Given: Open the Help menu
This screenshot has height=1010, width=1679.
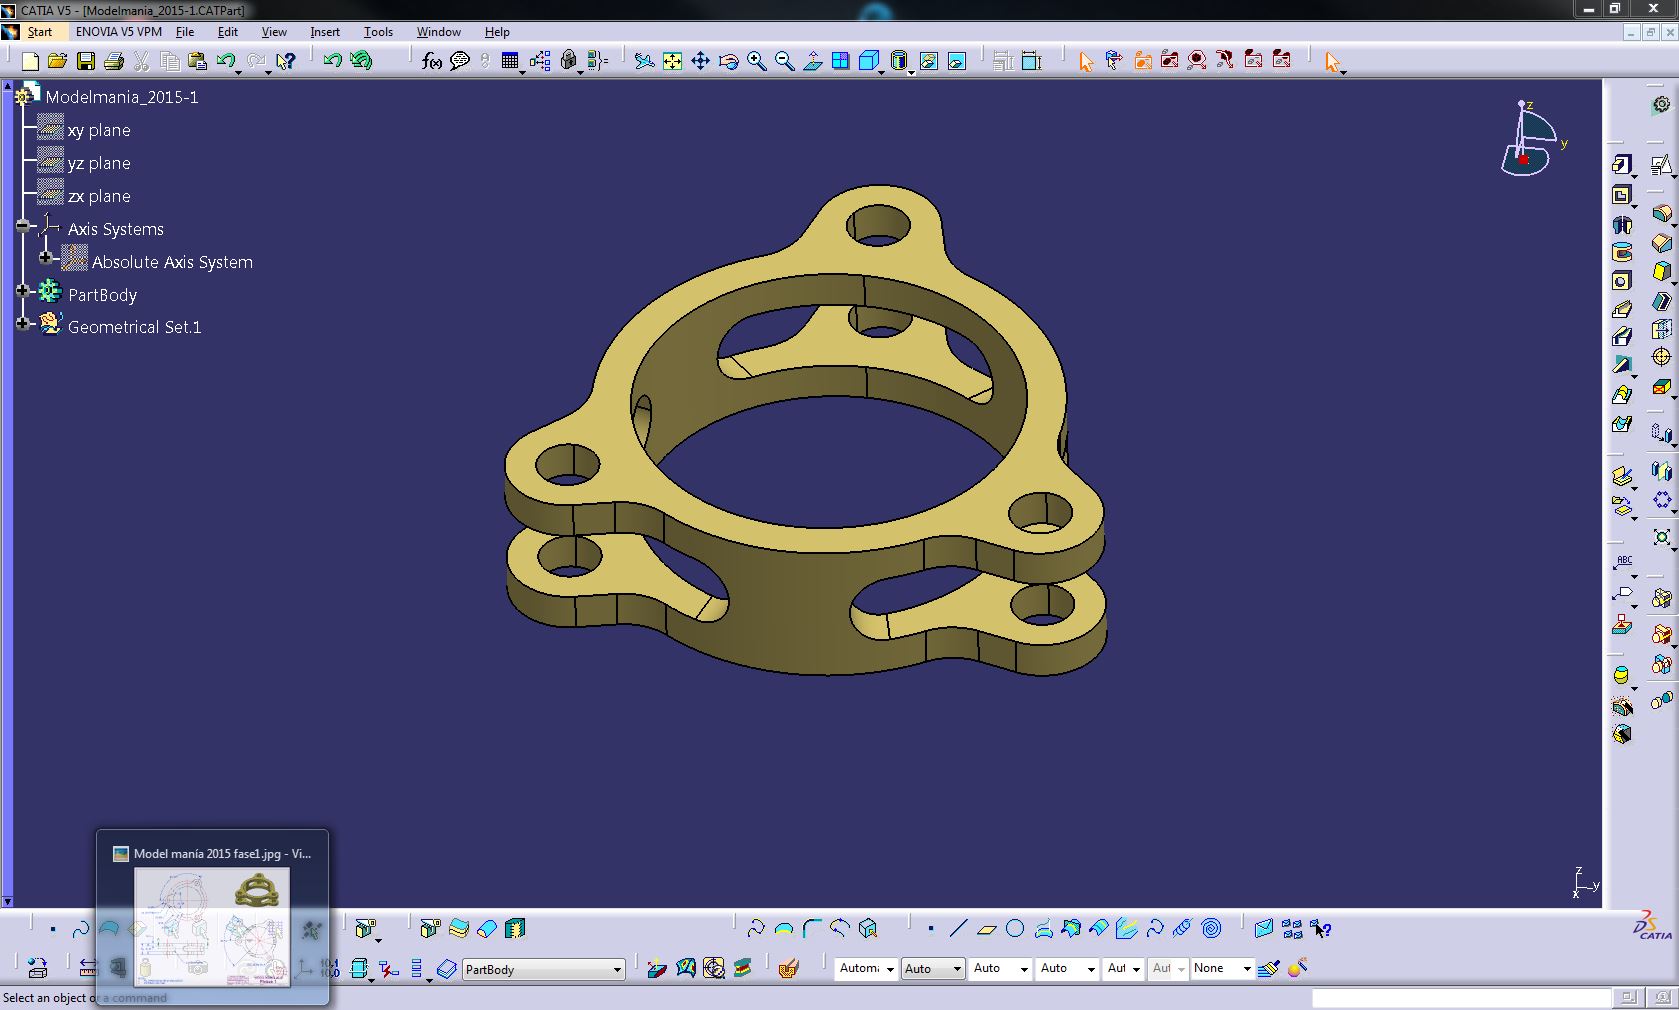Looking at the screenshot, I should (x=497, y=32).
